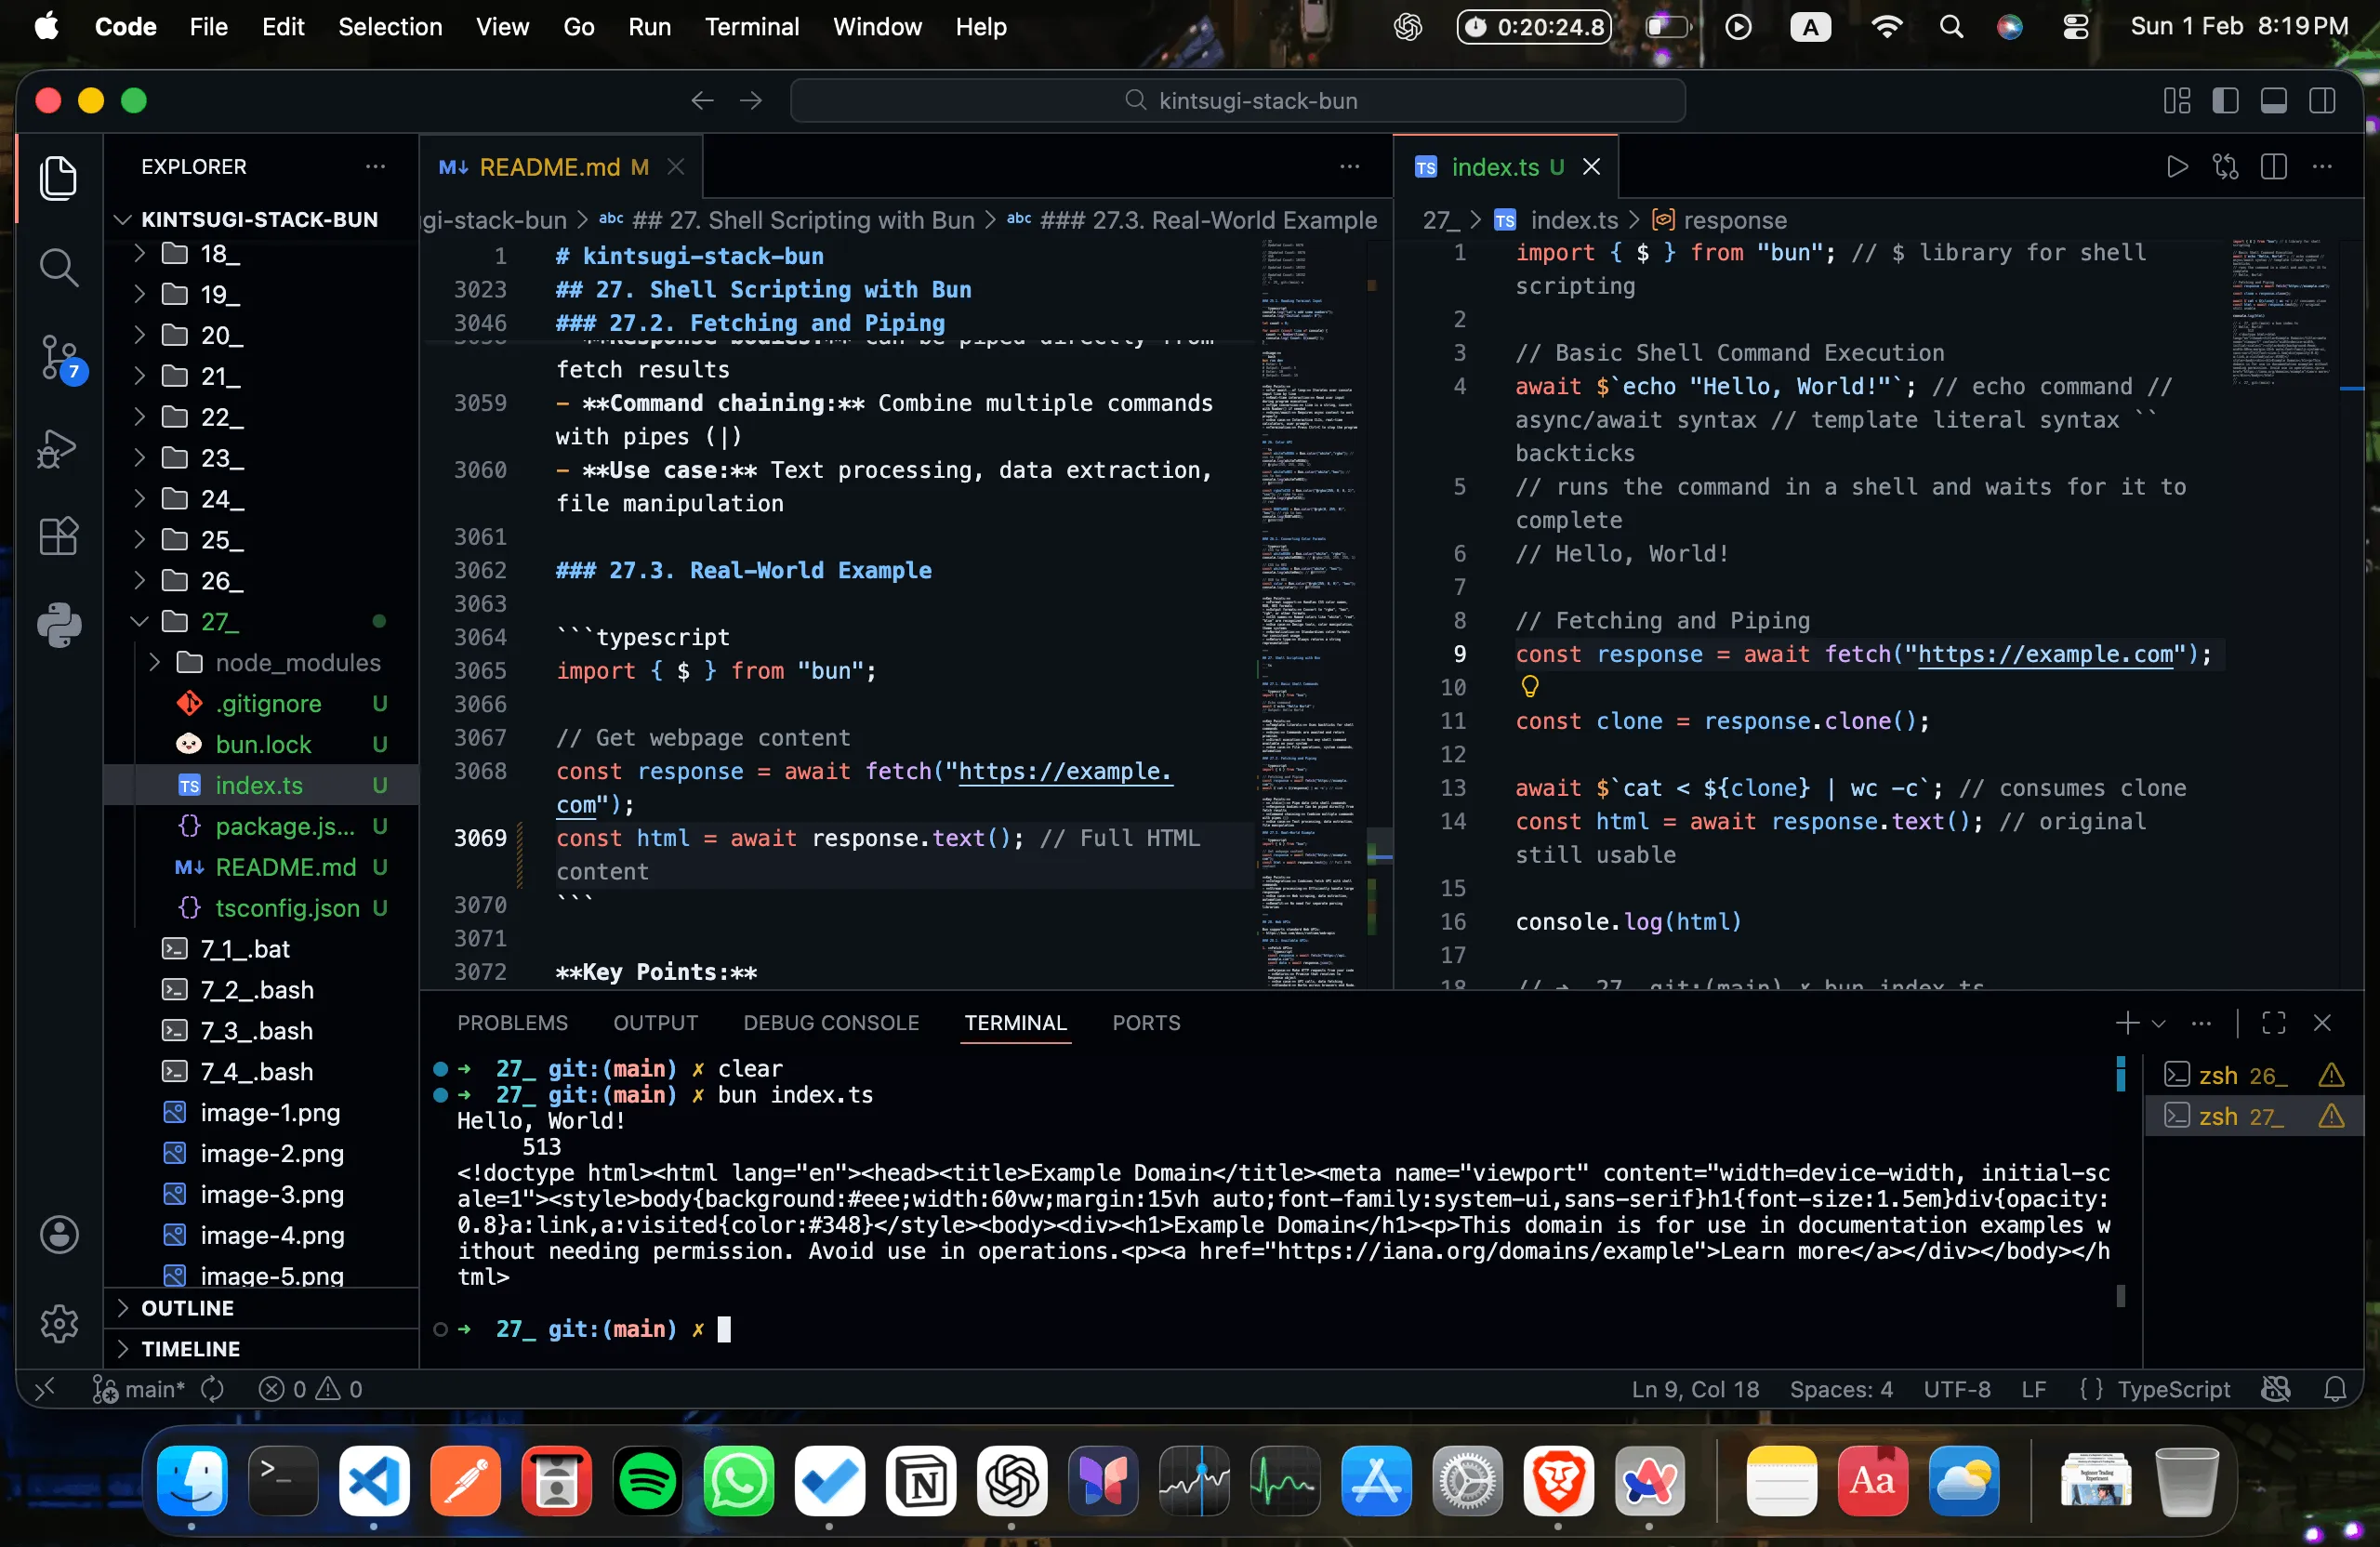Click the TypeScript language mode button

2172,1389
